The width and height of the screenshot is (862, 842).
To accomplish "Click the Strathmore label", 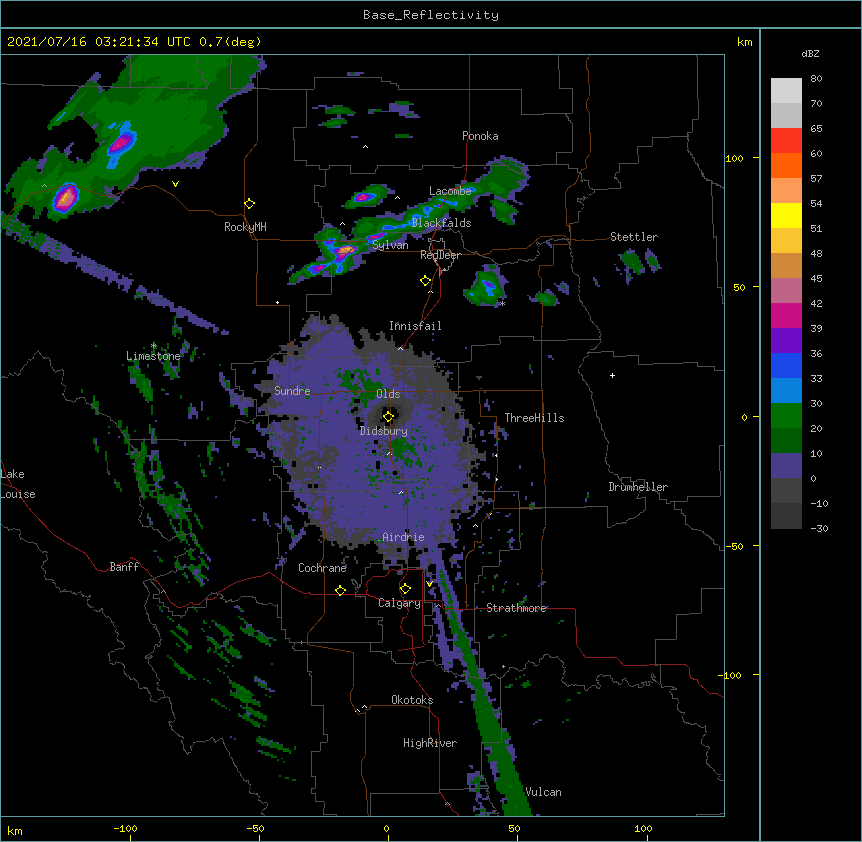I will [516, 608].
